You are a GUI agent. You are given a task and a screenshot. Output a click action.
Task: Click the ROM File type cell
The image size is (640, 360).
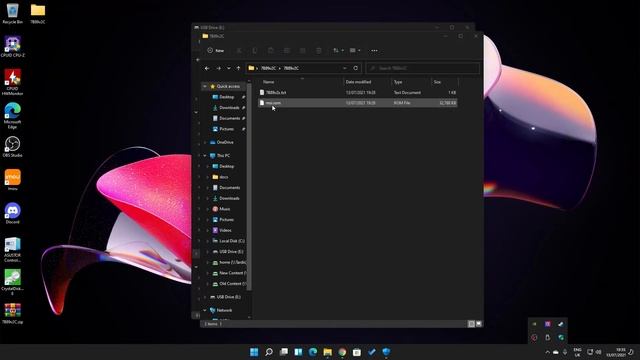402,103
